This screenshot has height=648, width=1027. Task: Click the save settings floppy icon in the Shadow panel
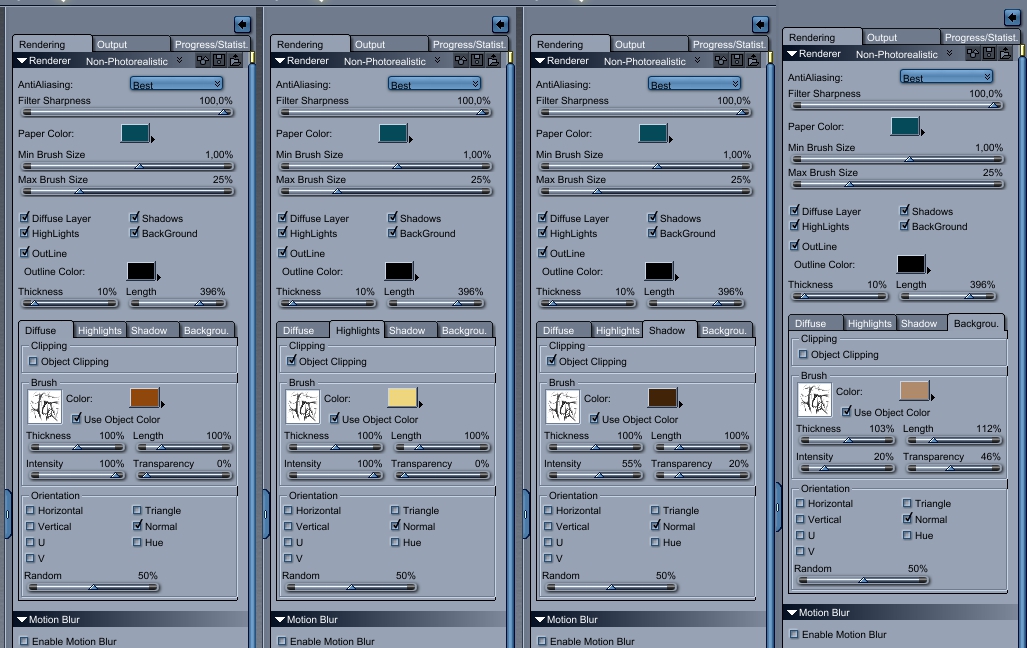(x=737, y=60)
